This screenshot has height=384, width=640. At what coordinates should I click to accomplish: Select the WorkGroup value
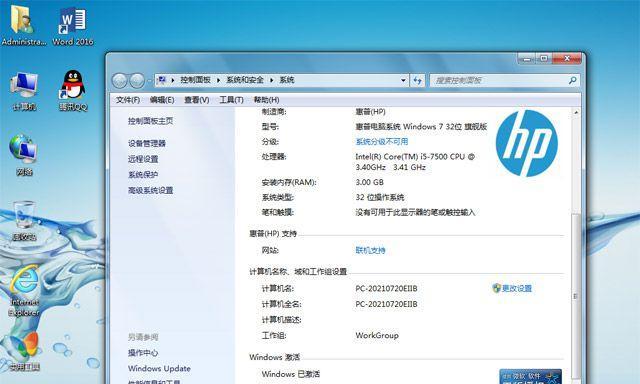377,335
